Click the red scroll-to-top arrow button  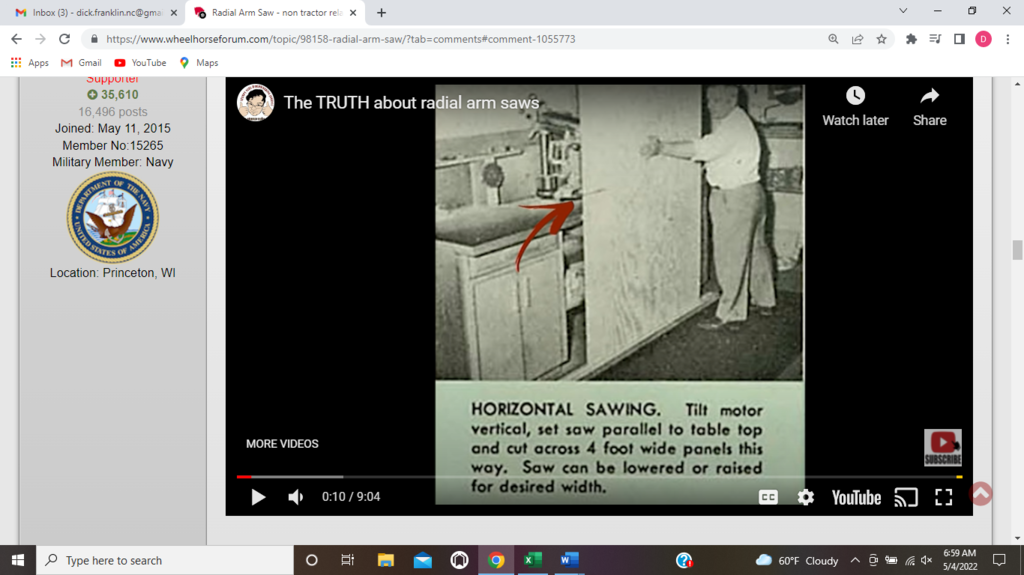click(981, 493)
